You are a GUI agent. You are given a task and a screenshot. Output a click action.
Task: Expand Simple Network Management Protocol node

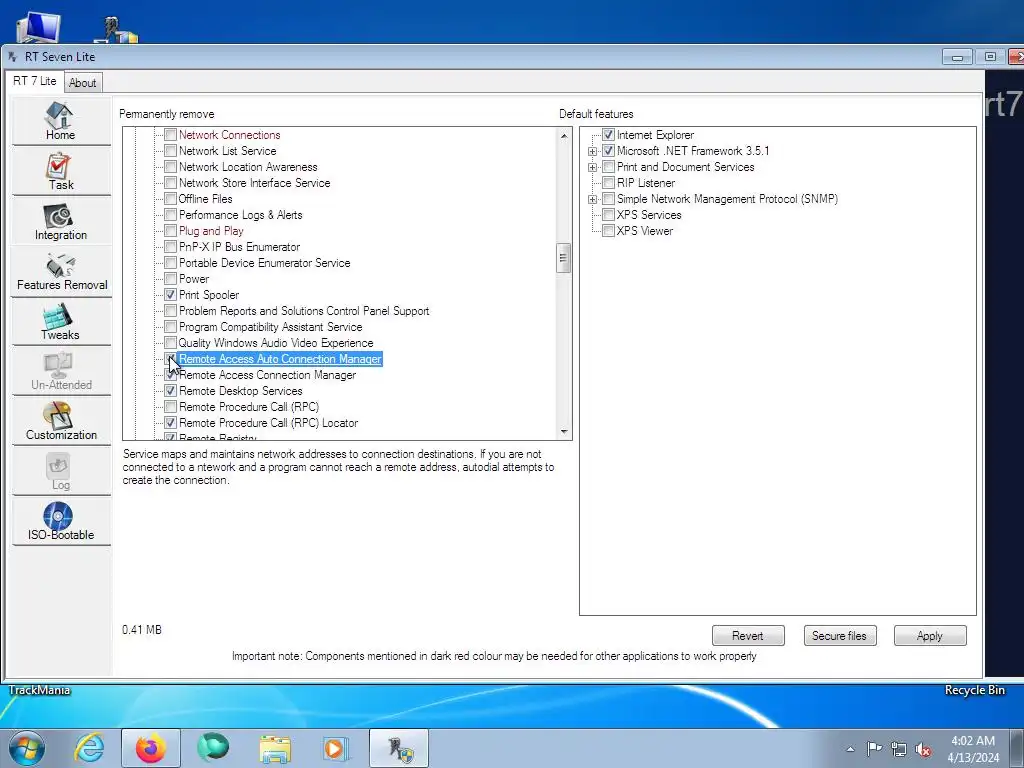click(592, 199)
